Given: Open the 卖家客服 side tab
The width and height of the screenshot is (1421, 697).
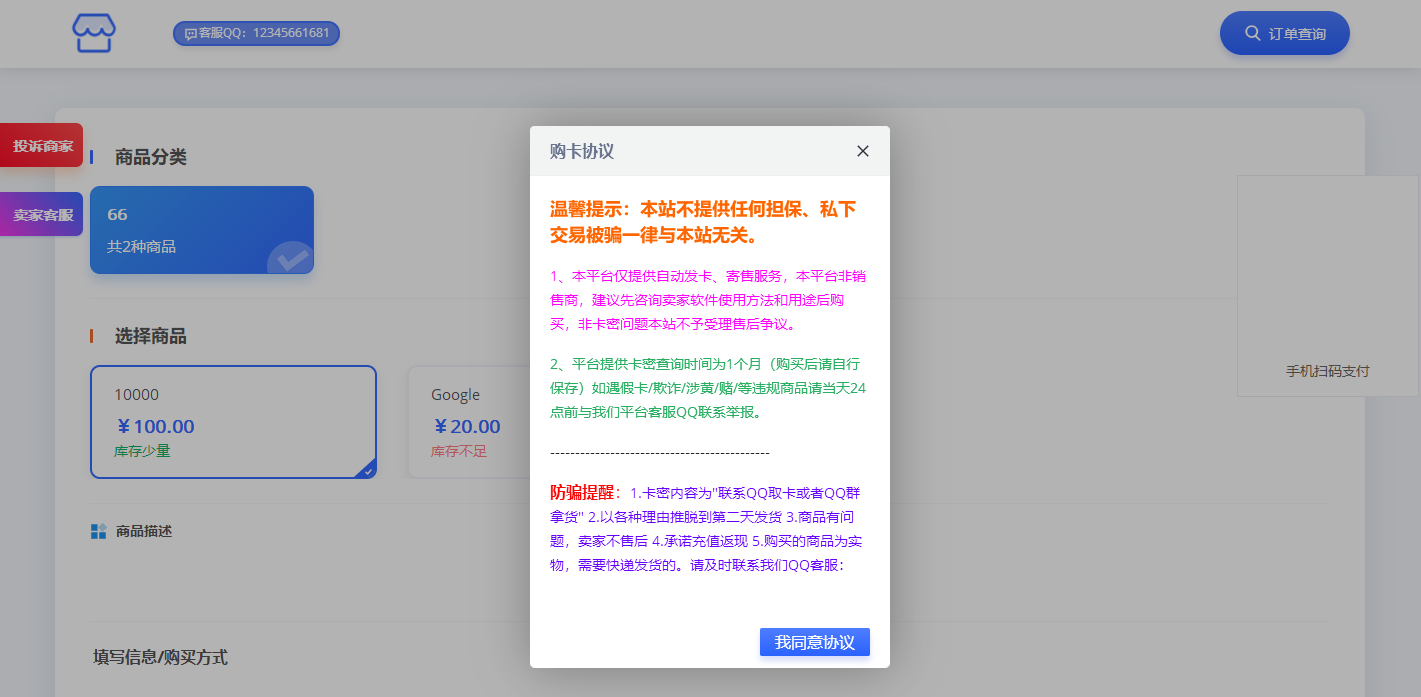Looking at the screenshot, I should click(x=42, y=215).
